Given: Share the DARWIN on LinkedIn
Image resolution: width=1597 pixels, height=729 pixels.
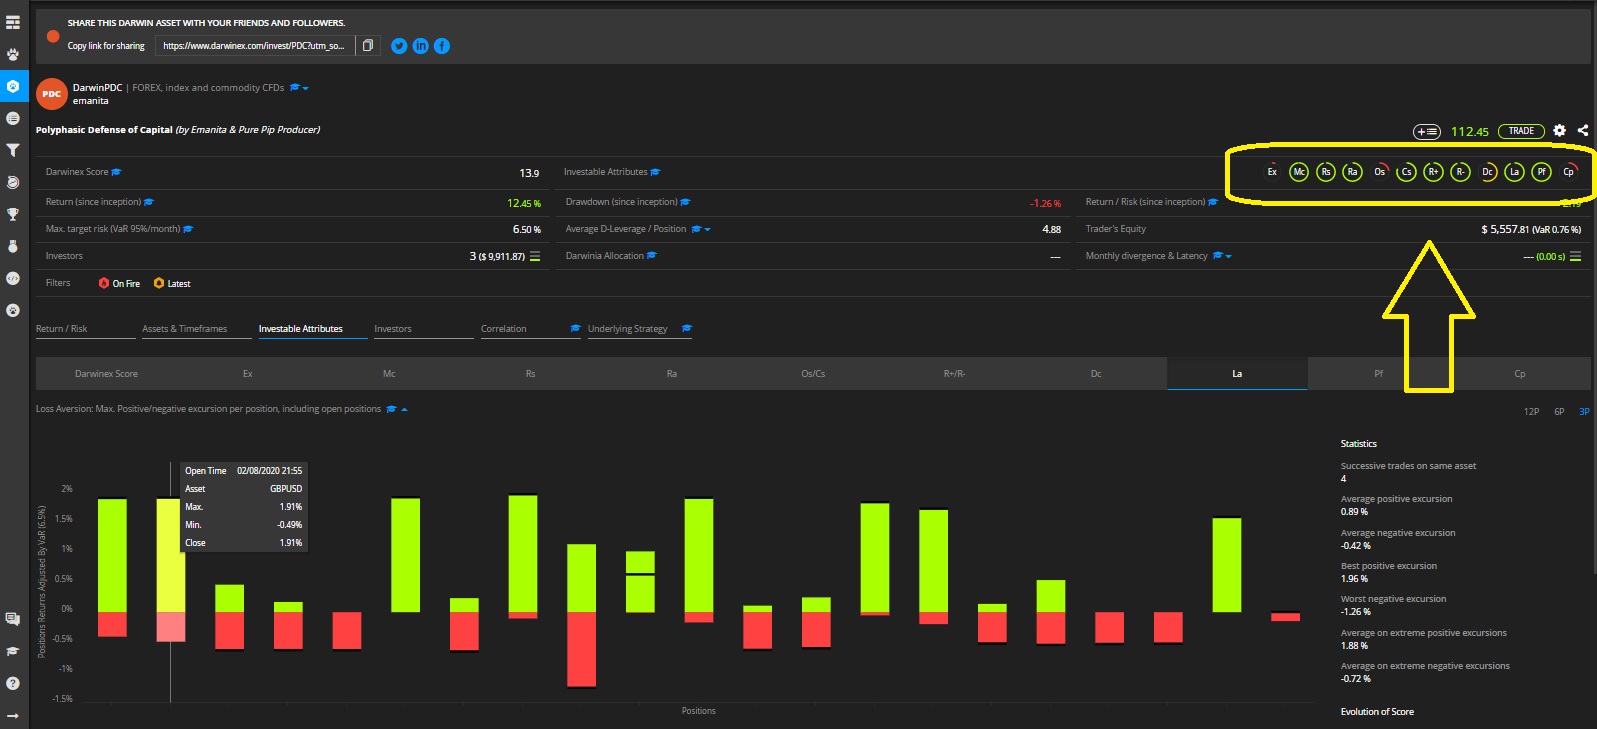Looking at the screenshot, I should 420,46.
